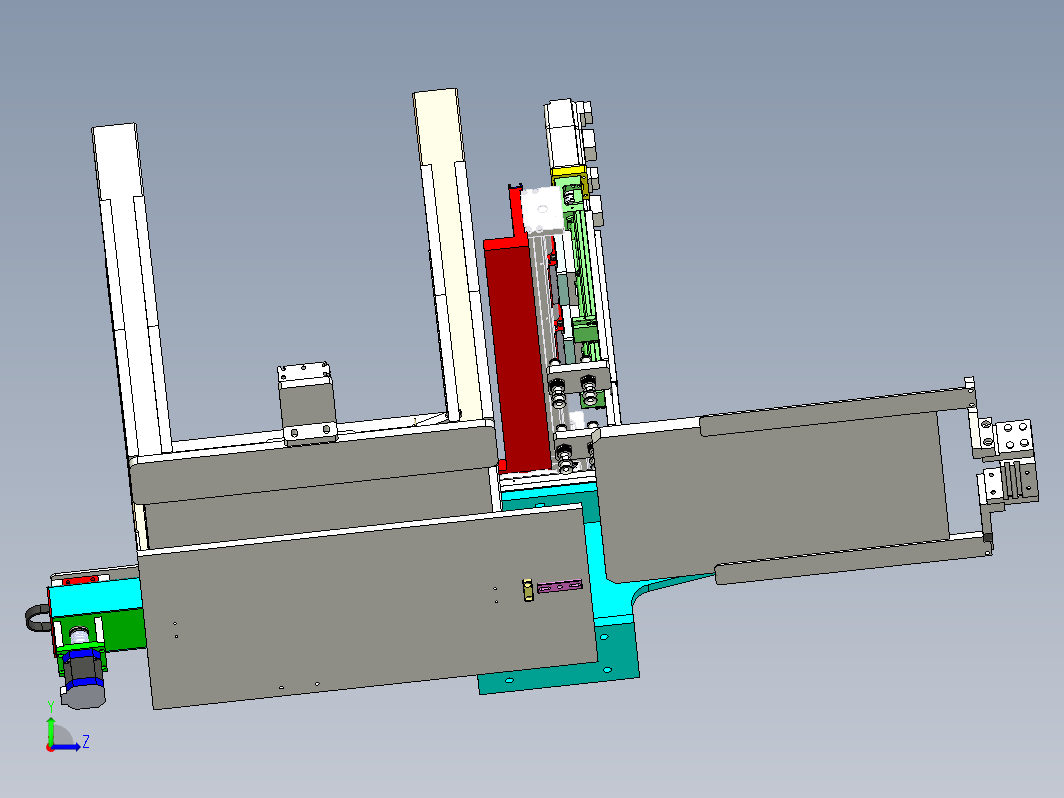Screen dimensions: 1064x798
Task: Select the large gray front cover panel
Action: pyautogui.click(x=370, y=607)
